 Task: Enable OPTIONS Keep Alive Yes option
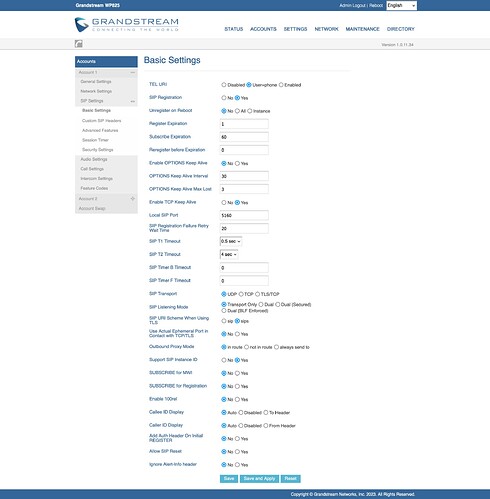(x=237, y=163)
